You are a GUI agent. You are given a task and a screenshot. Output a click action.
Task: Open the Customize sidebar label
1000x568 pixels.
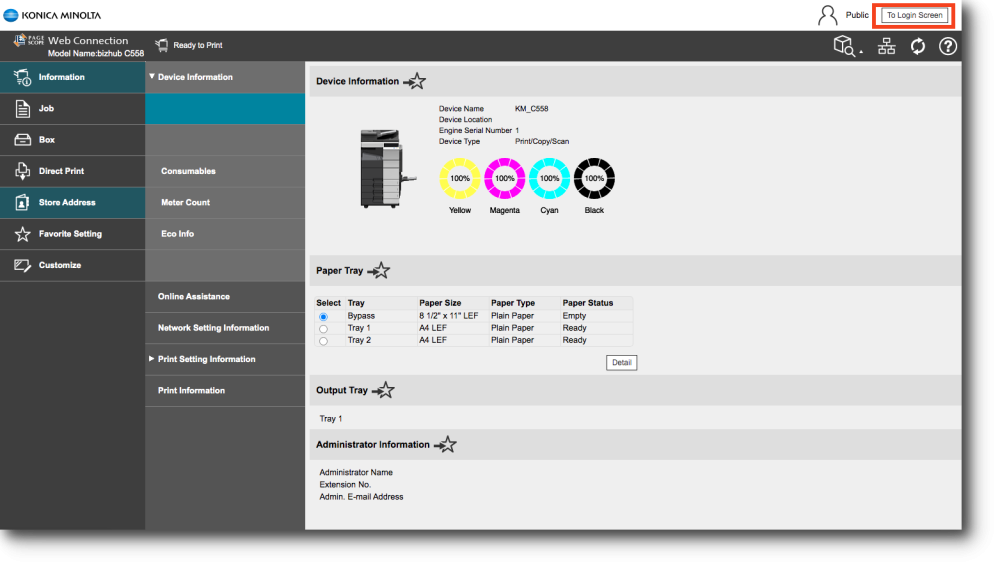tap(60, 265)
